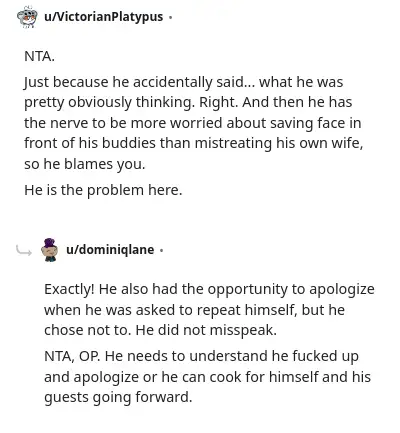Click "chose not to." in dominiqlane's reply

tap(88, 331)
